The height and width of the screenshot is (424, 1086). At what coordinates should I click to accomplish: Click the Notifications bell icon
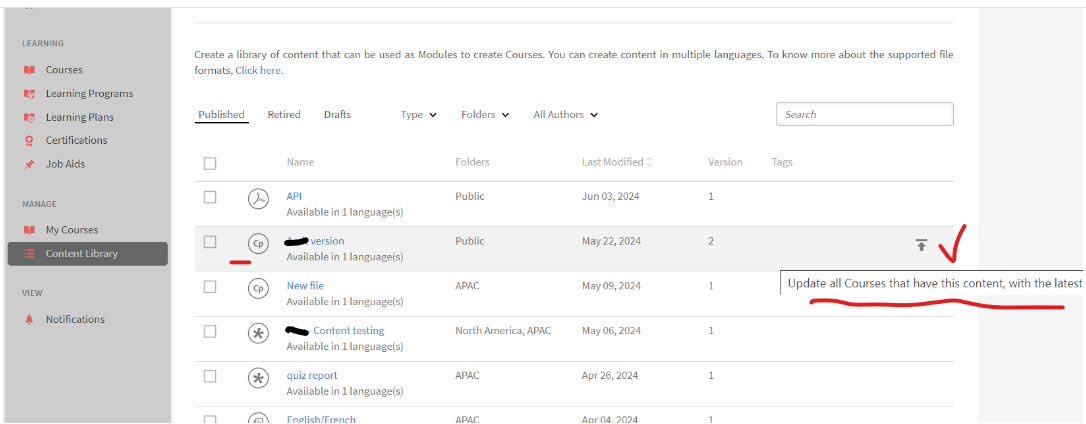[x=29, y=320]
